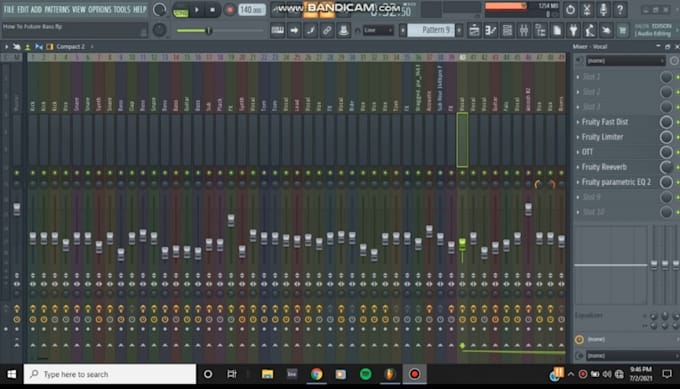Enable typing keyboard to piano icon
Screen dimensions: 680x389
pyautogui.click(x=278, y=30)
